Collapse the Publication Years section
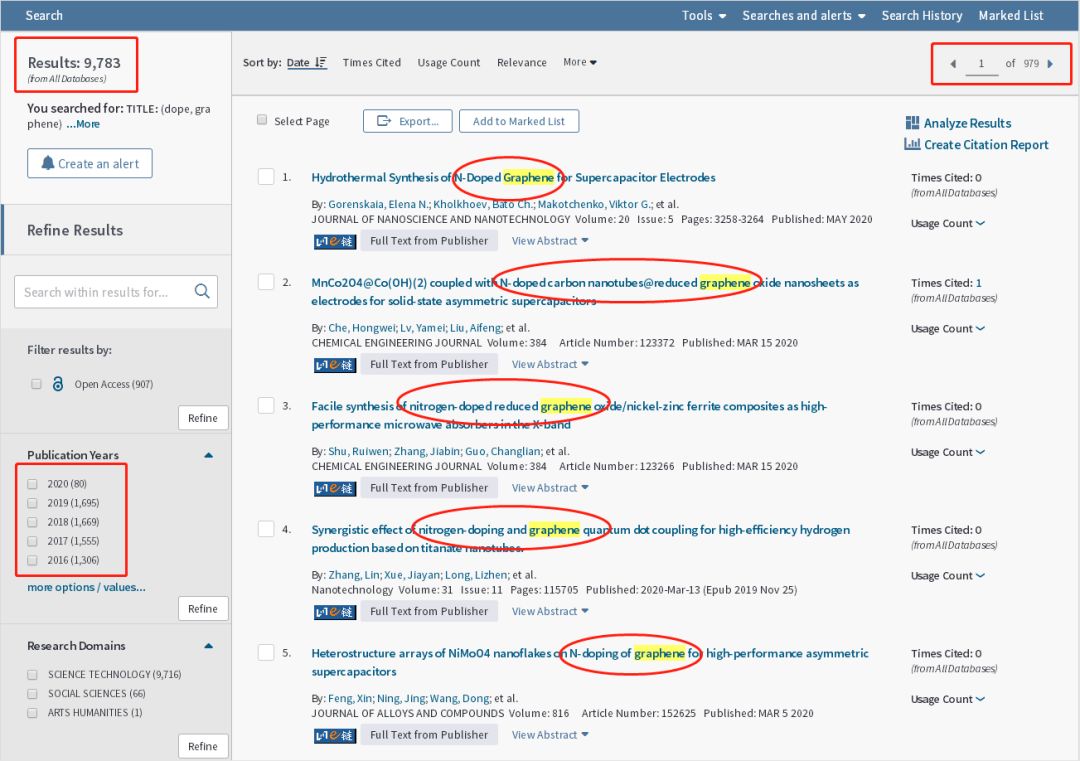Viewport: 1080px width, 761px height. coord(209,455)
